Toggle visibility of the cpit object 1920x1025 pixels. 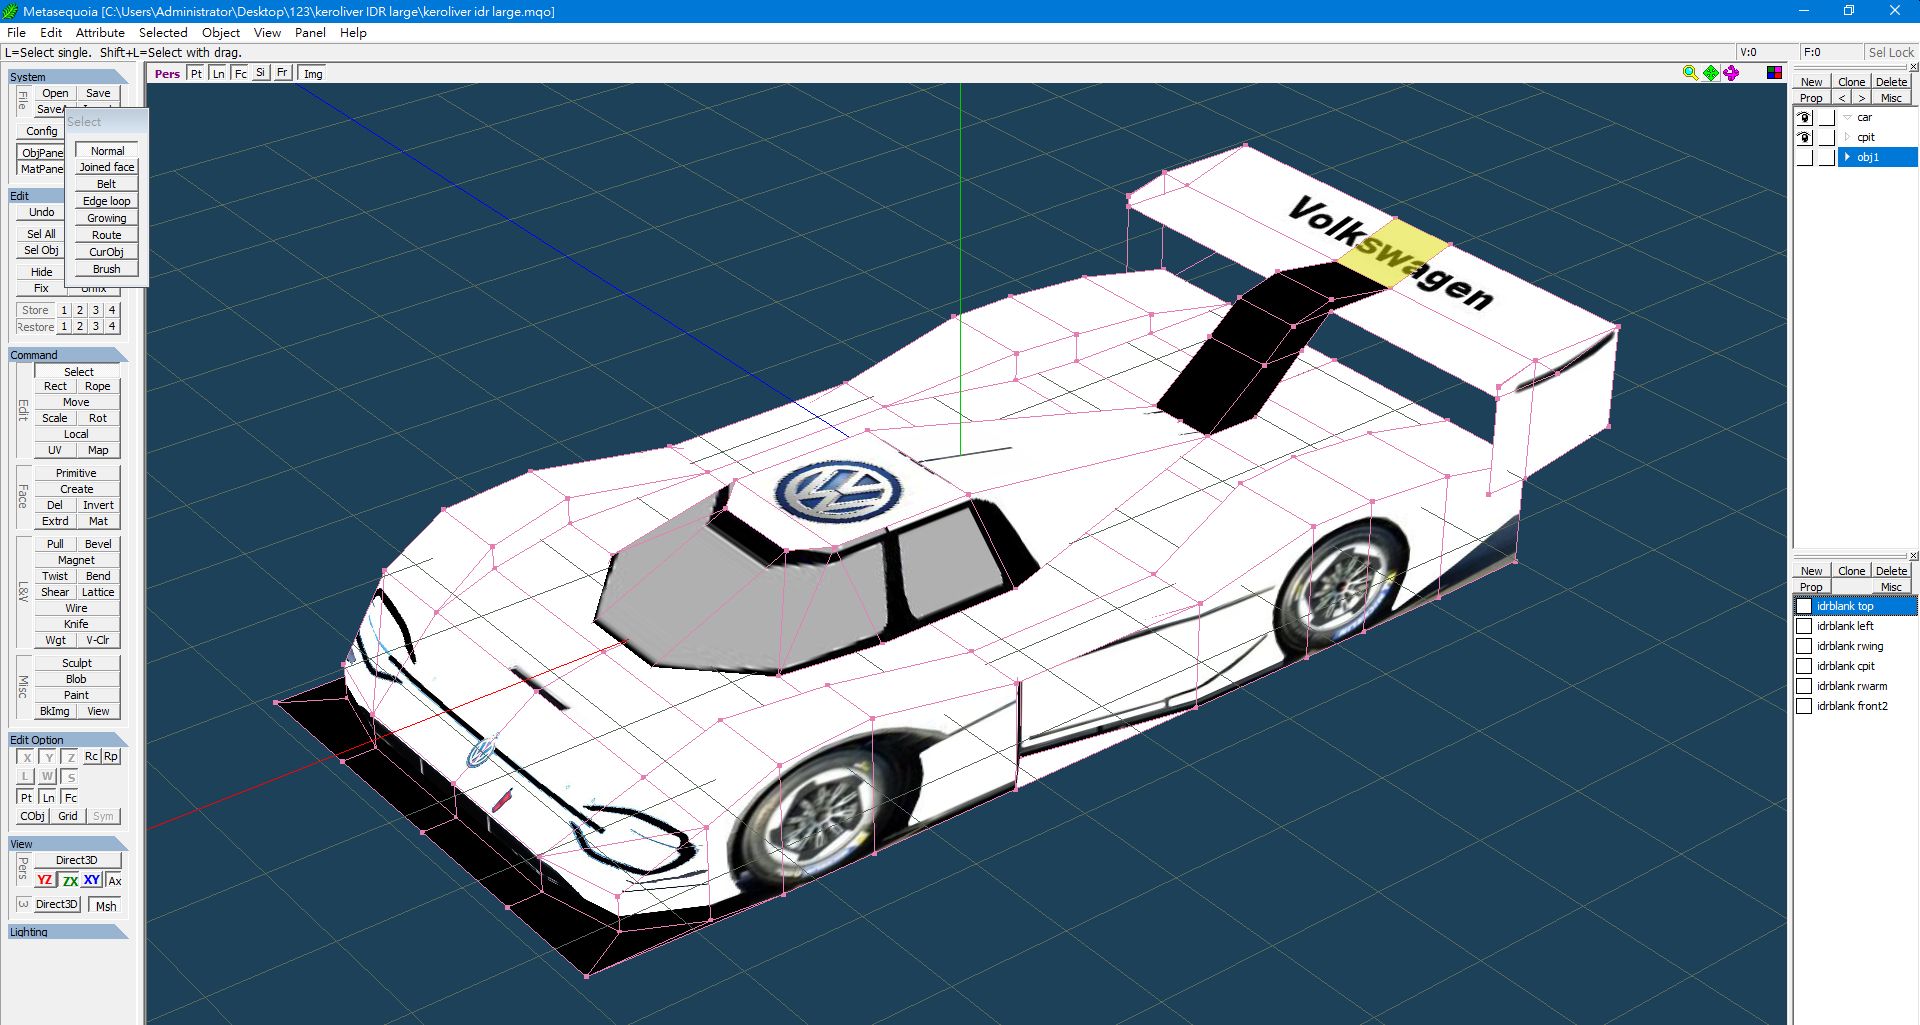pos(1805,137)
